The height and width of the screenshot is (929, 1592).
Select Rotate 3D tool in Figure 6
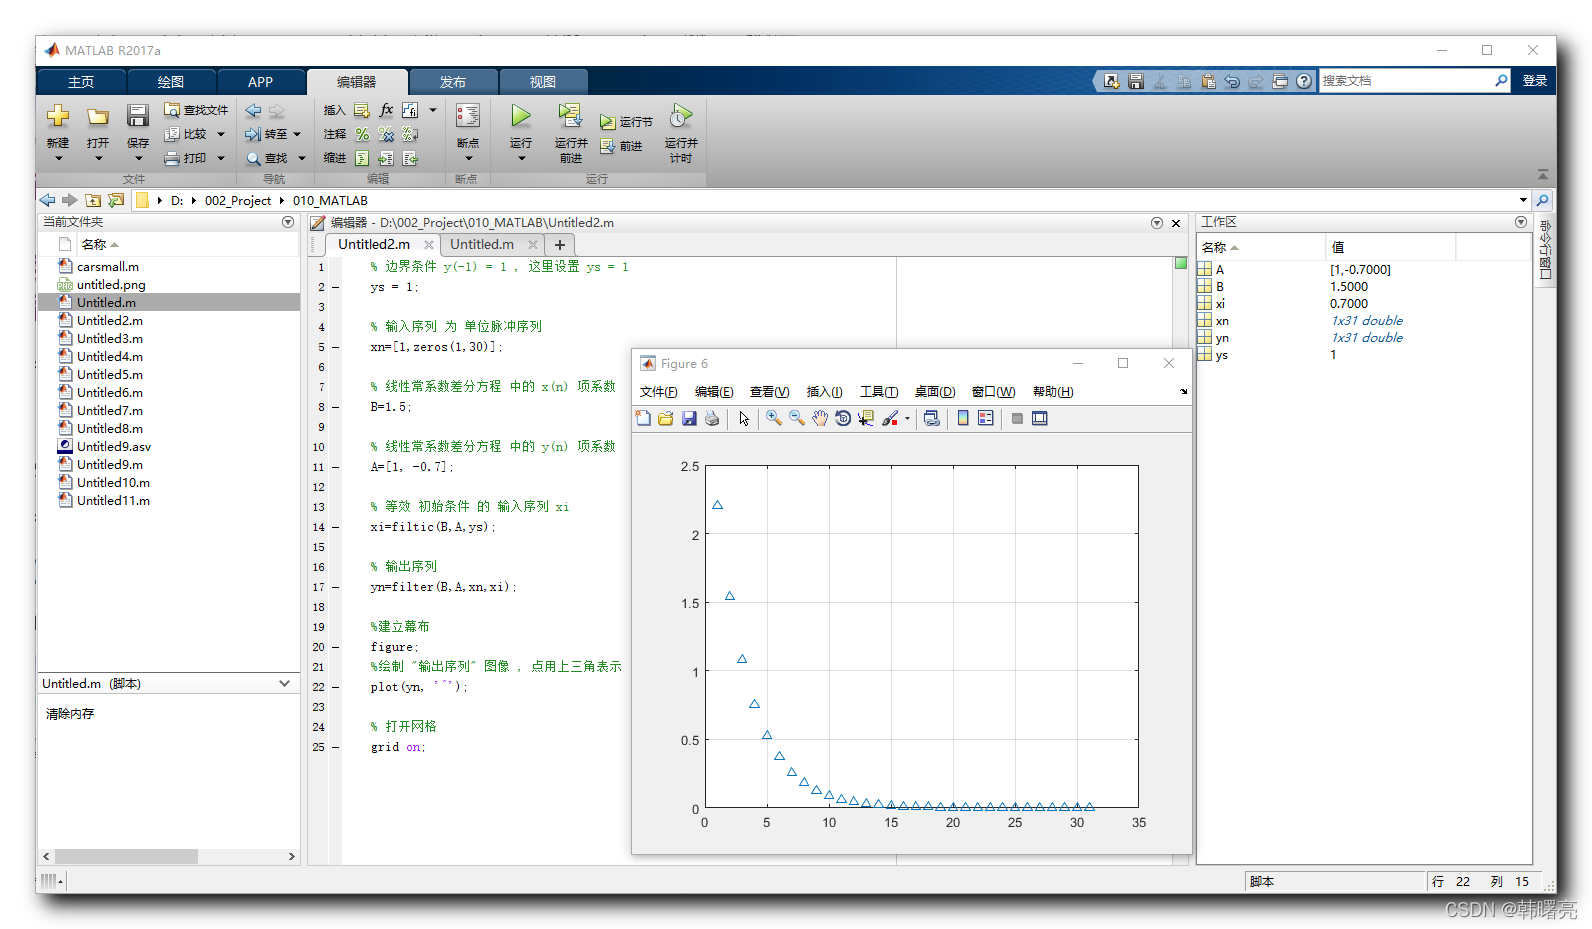point(843,419)
